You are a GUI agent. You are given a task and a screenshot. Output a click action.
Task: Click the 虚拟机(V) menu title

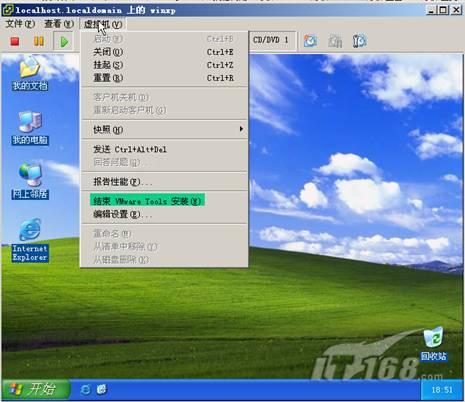tap(103, 24)
